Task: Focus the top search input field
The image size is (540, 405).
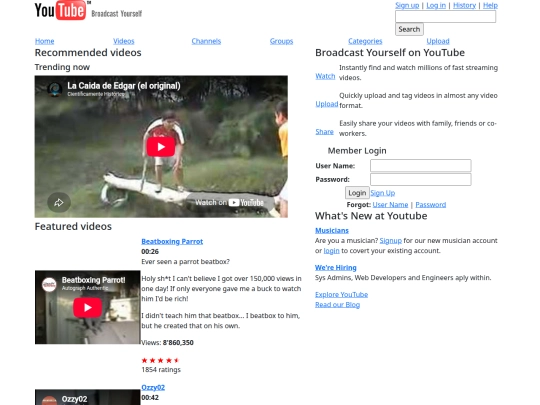Action: point(445,17)
